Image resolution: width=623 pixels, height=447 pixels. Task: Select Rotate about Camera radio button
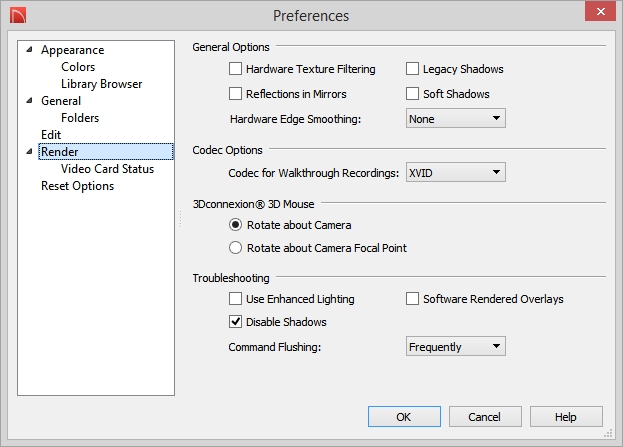[x=235, y=225]
